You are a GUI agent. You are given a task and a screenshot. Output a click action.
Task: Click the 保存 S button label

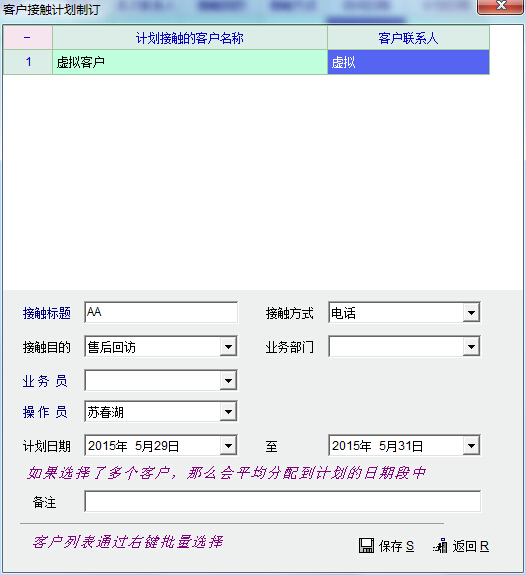click(x=397, y=546)
